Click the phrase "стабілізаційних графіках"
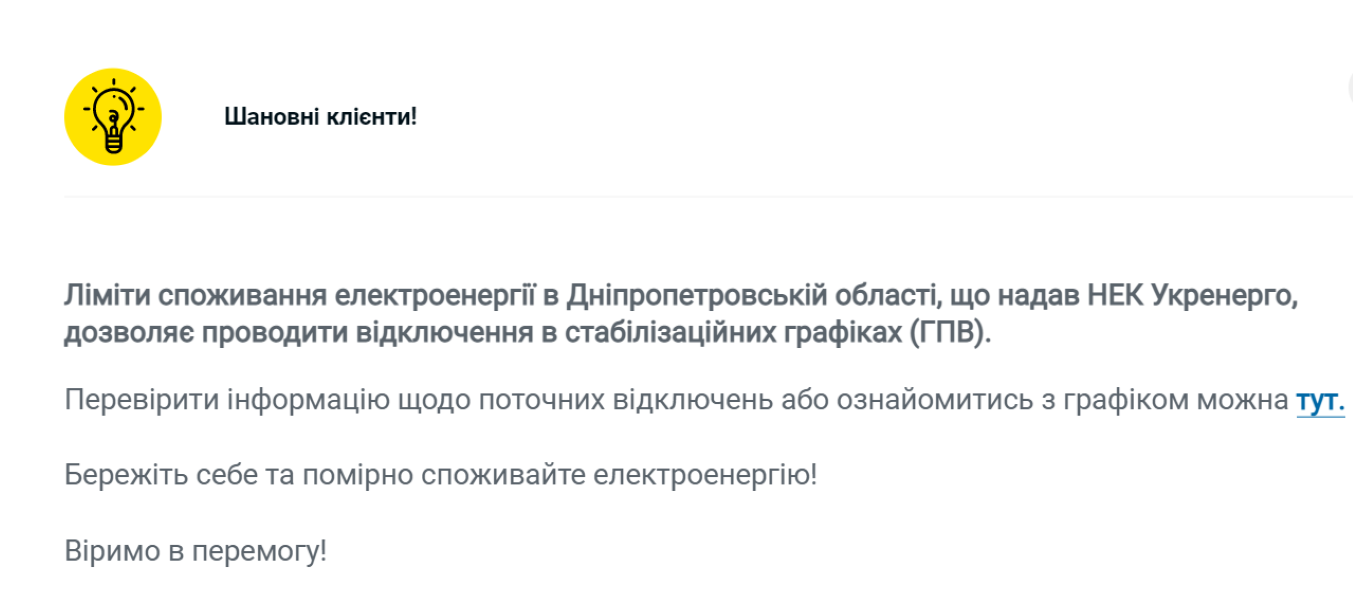The height and width of the screenshot is (600, 1353). [x=719, y=334]
